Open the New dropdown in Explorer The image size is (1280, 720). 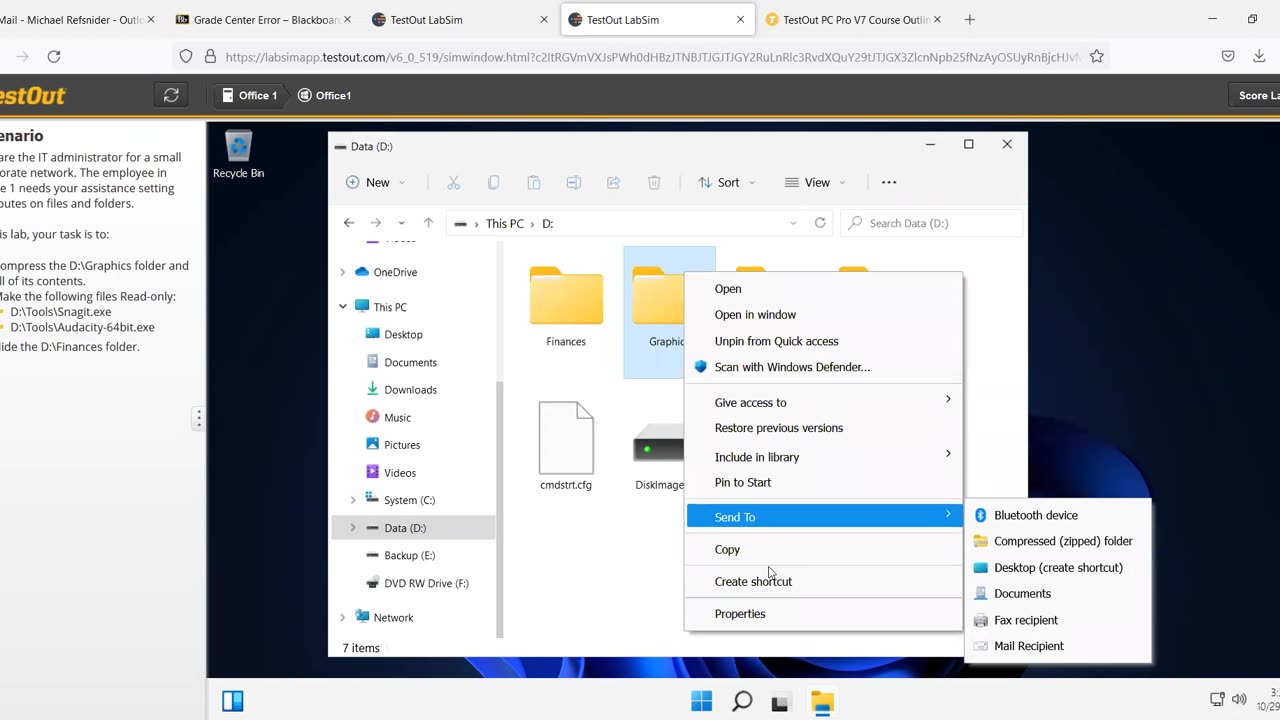(x=375, y=182)
